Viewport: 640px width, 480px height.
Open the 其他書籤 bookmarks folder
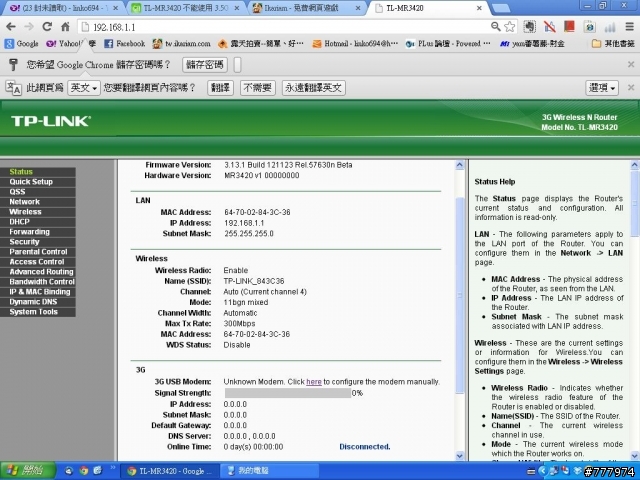tap(613, 44)
